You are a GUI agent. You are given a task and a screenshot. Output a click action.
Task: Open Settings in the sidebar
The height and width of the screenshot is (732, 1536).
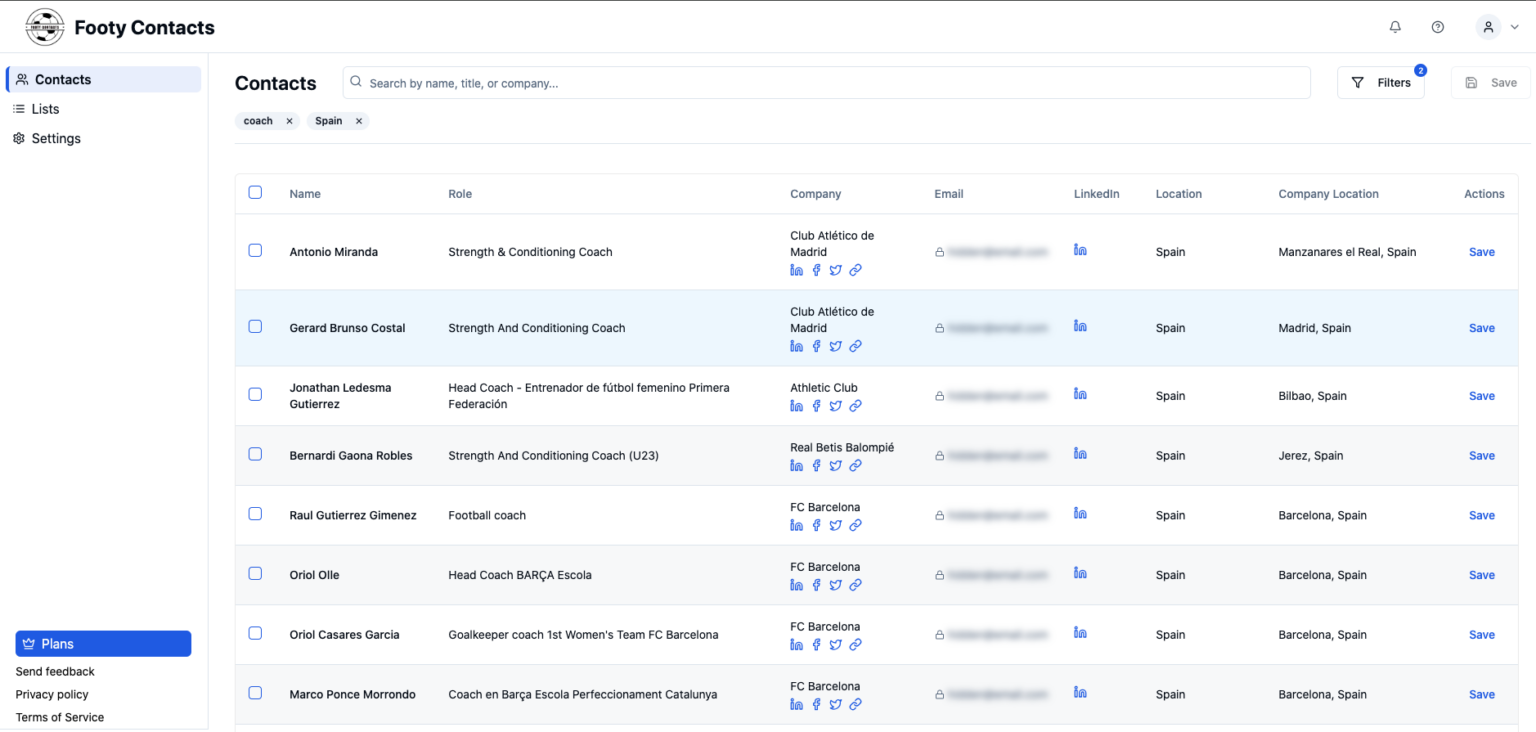click(x=55, y=139)
